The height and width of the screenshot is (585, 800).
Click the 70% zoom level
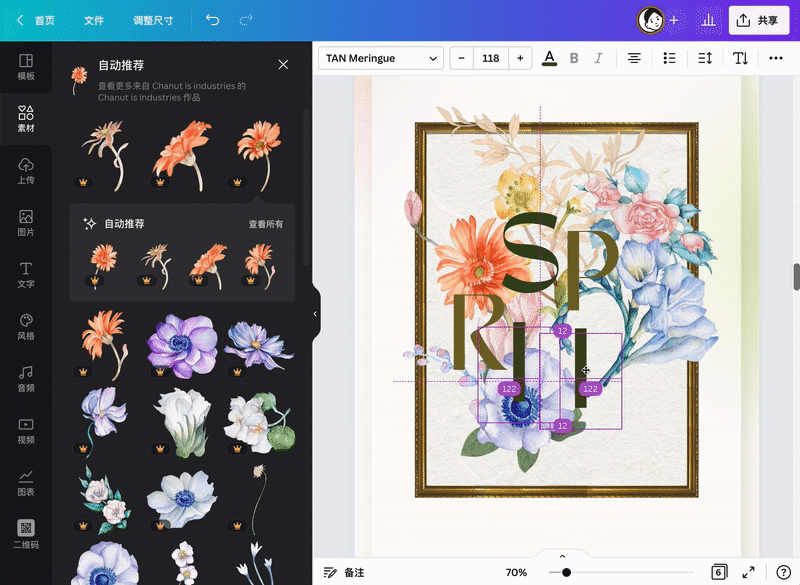pos(516,572)
